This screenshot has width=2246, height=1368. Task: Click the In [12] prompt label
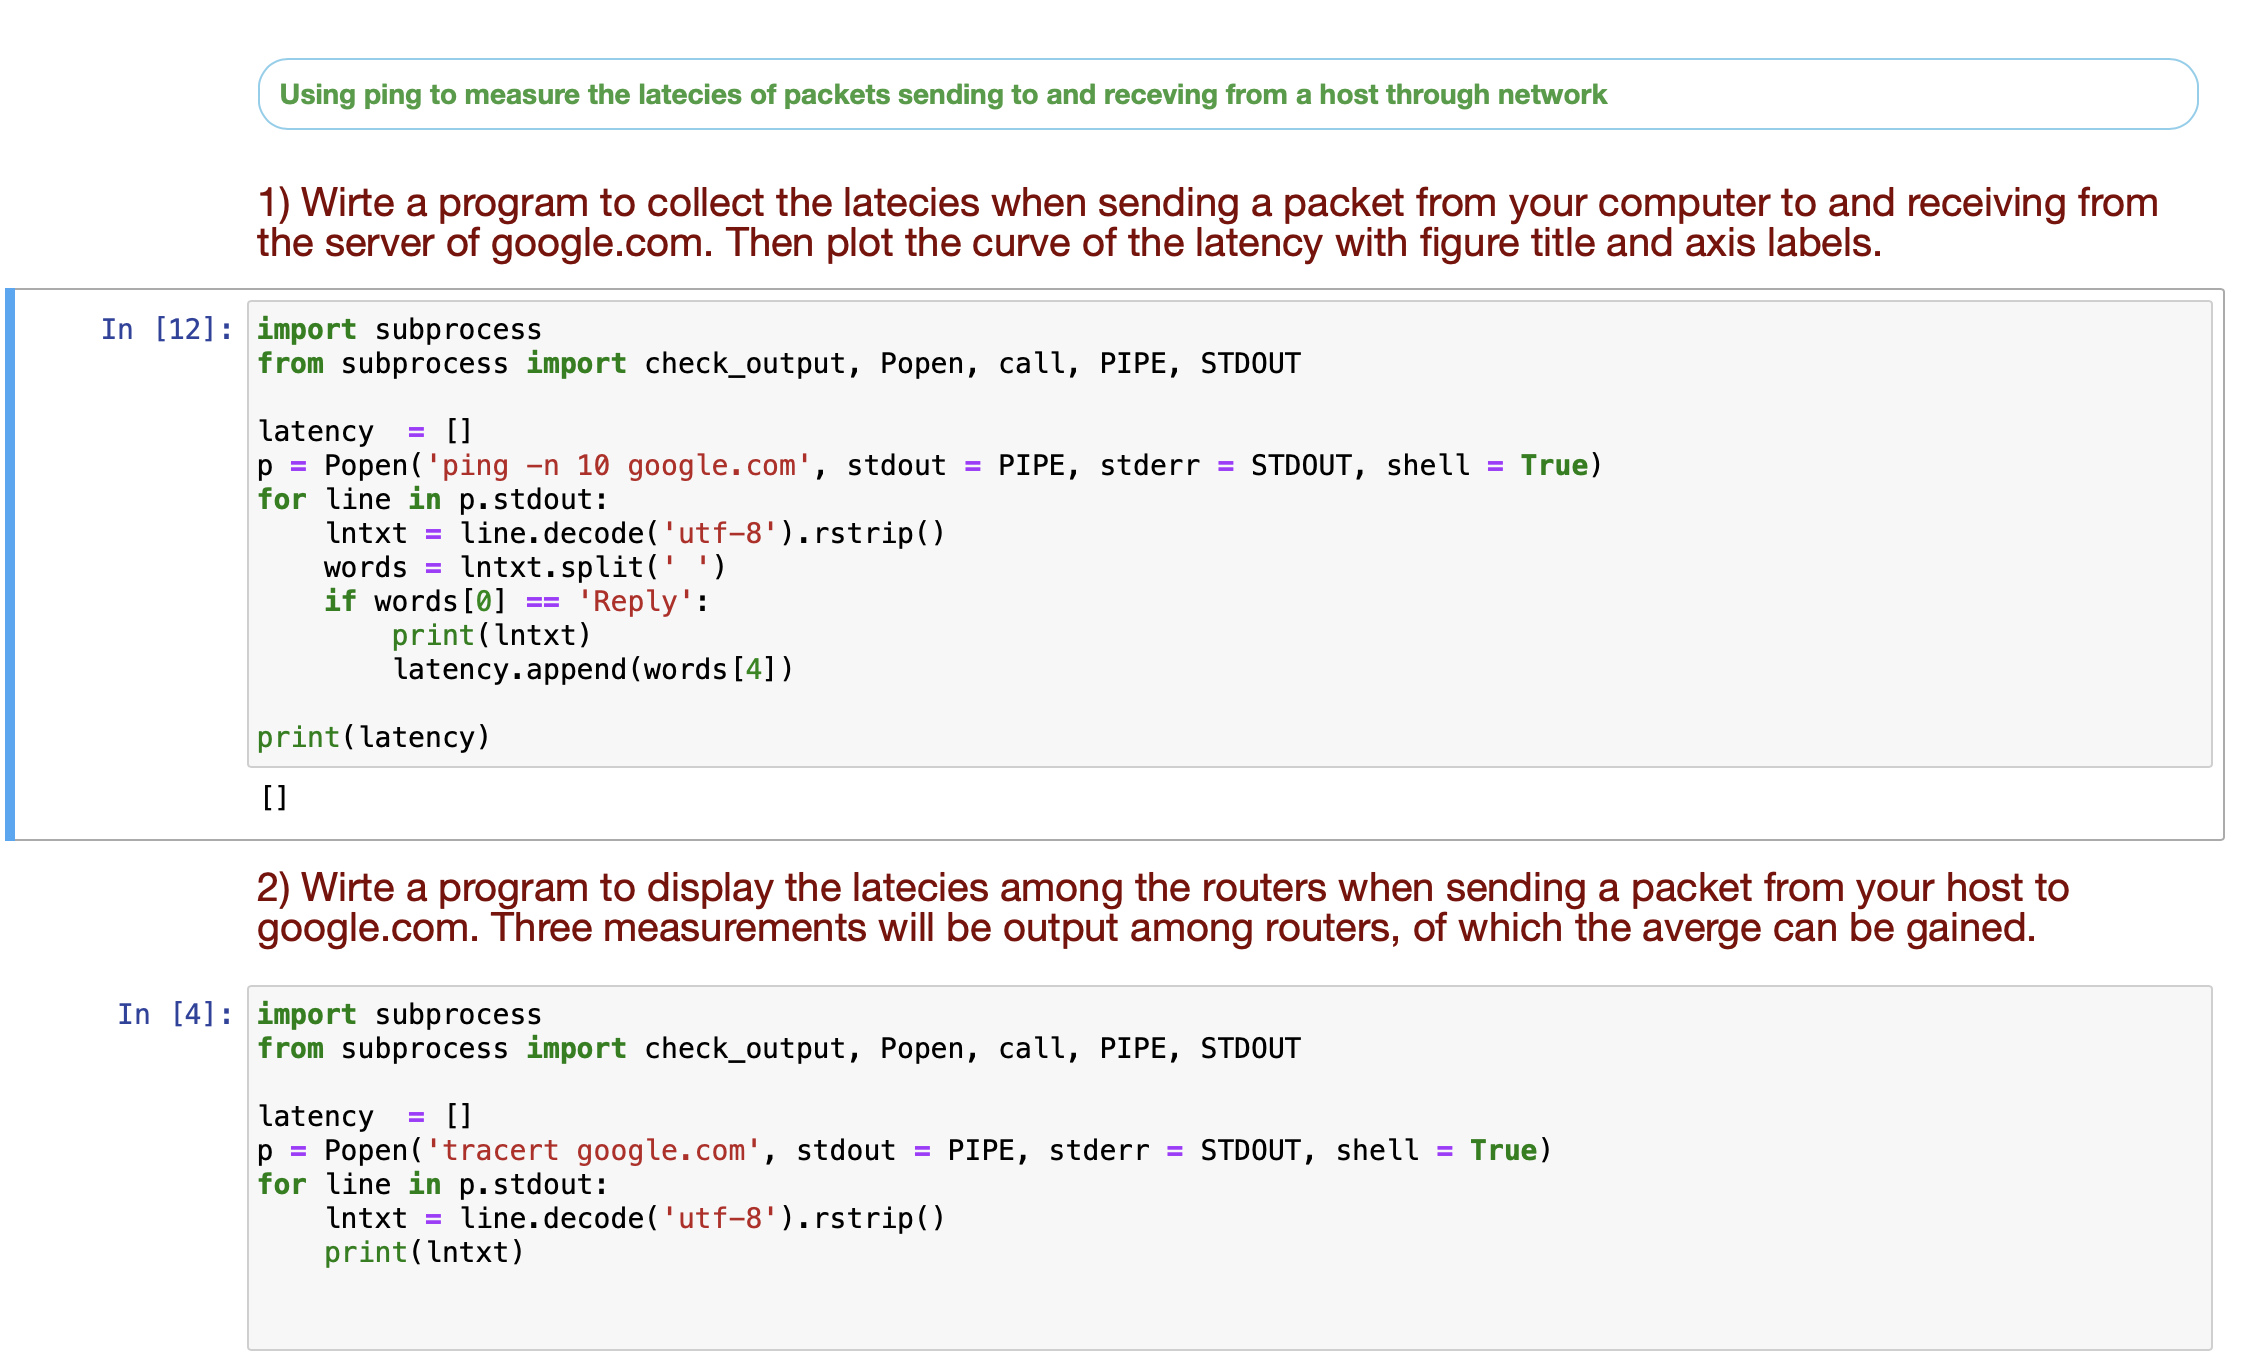[x=166, y=328]
